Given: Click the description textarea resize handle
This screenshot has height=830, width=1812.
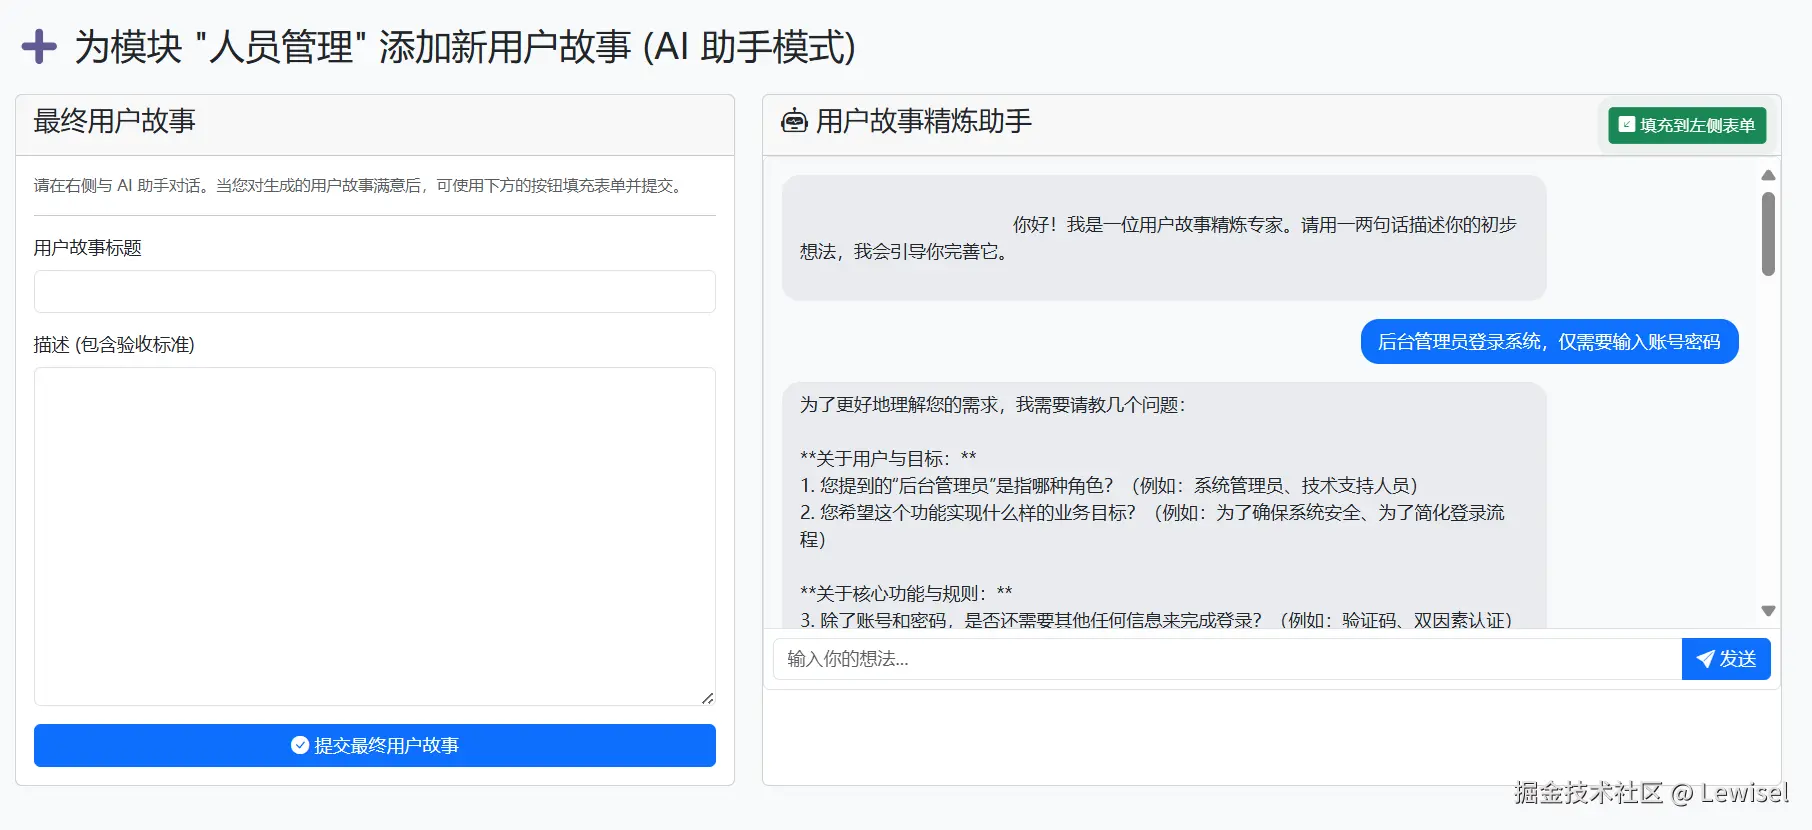Looking at the screenshot, I should [707, 698].
